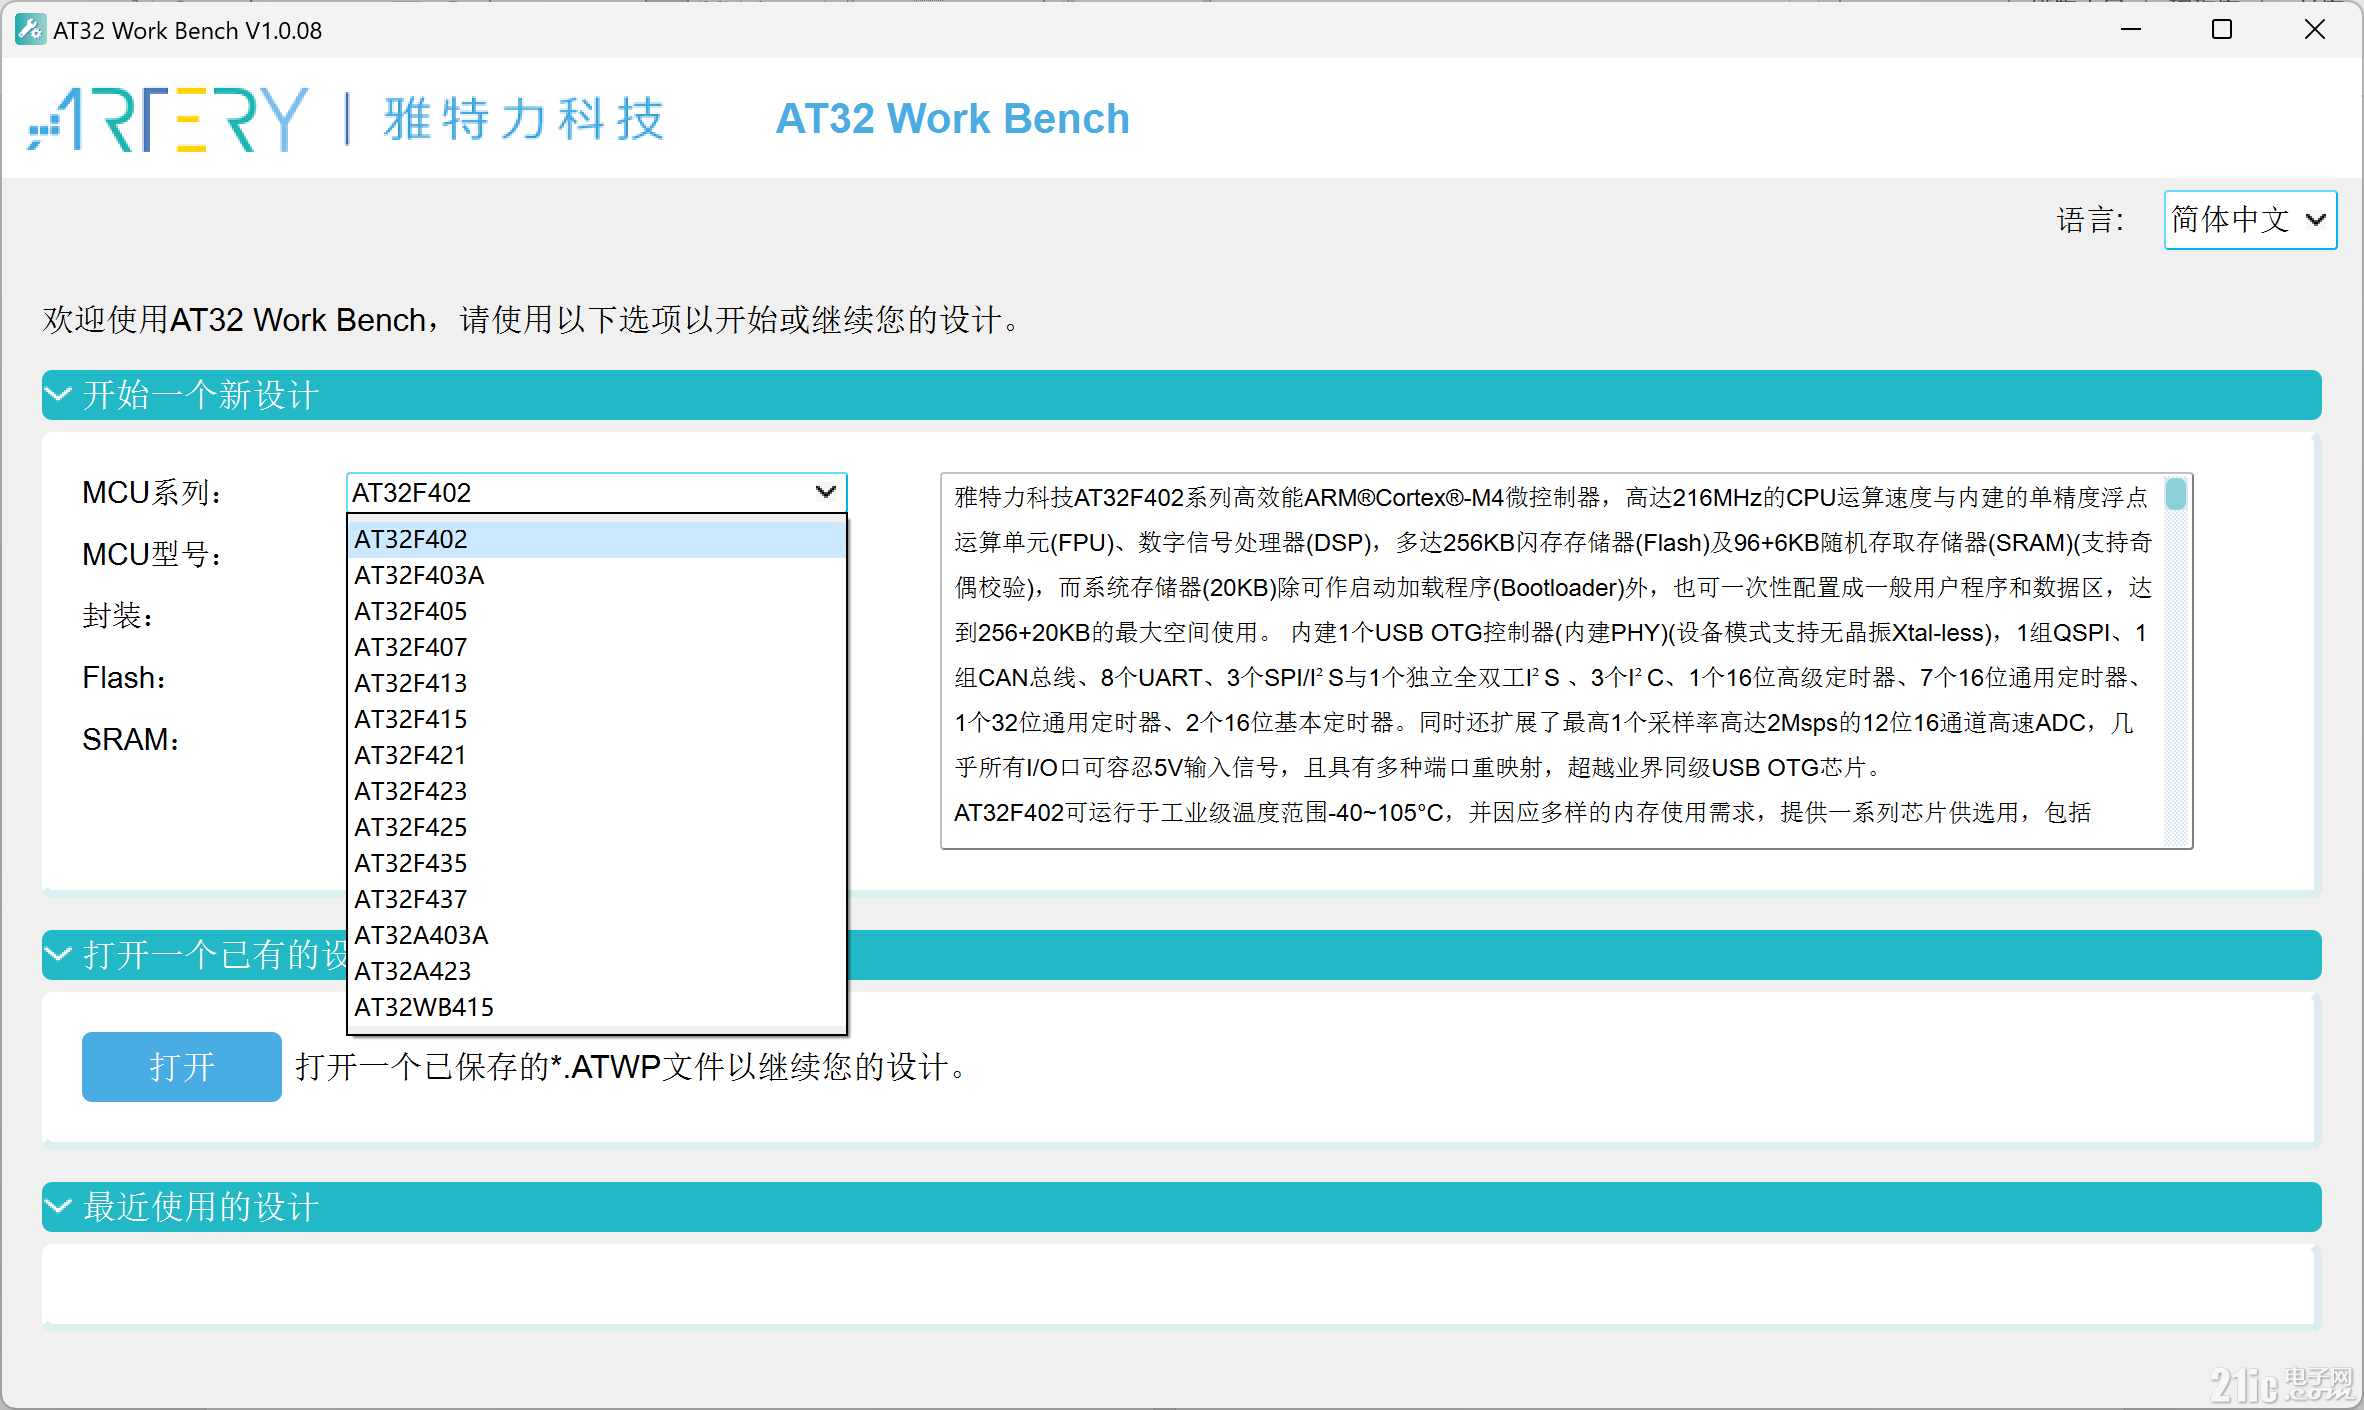
Task: Collapse the 打开一个已有的设计 section chevron
Action: 60,955
